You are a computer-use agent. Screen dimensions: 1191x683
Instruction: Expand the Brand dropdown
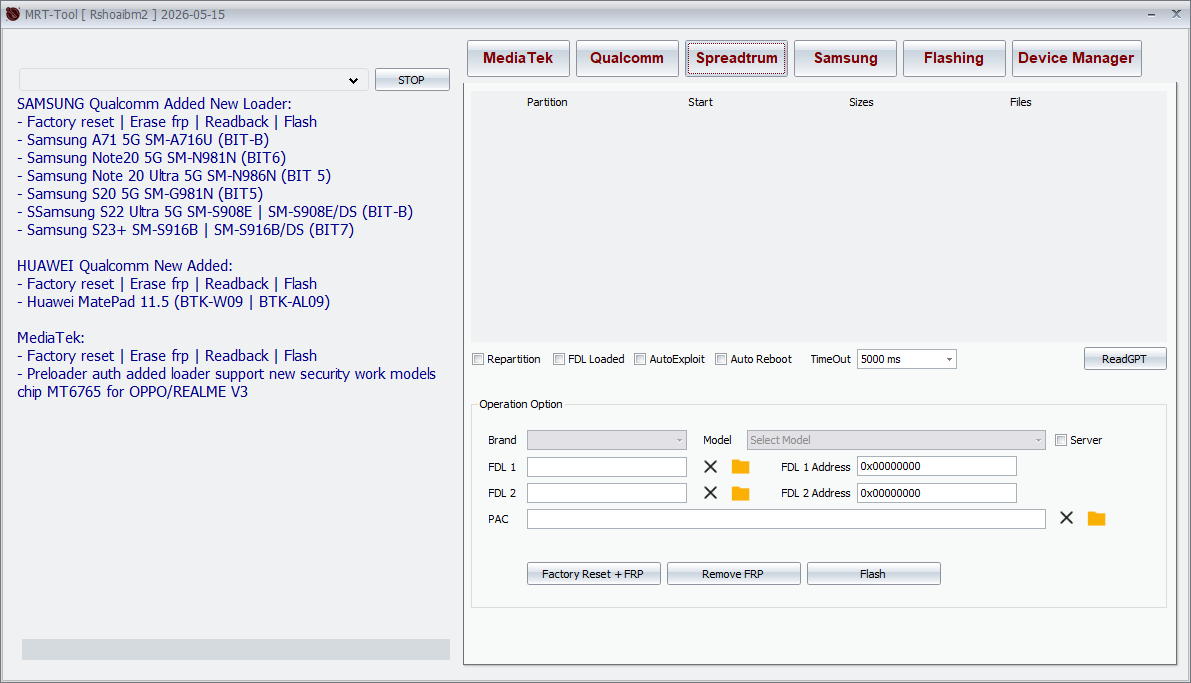point(606,440)
